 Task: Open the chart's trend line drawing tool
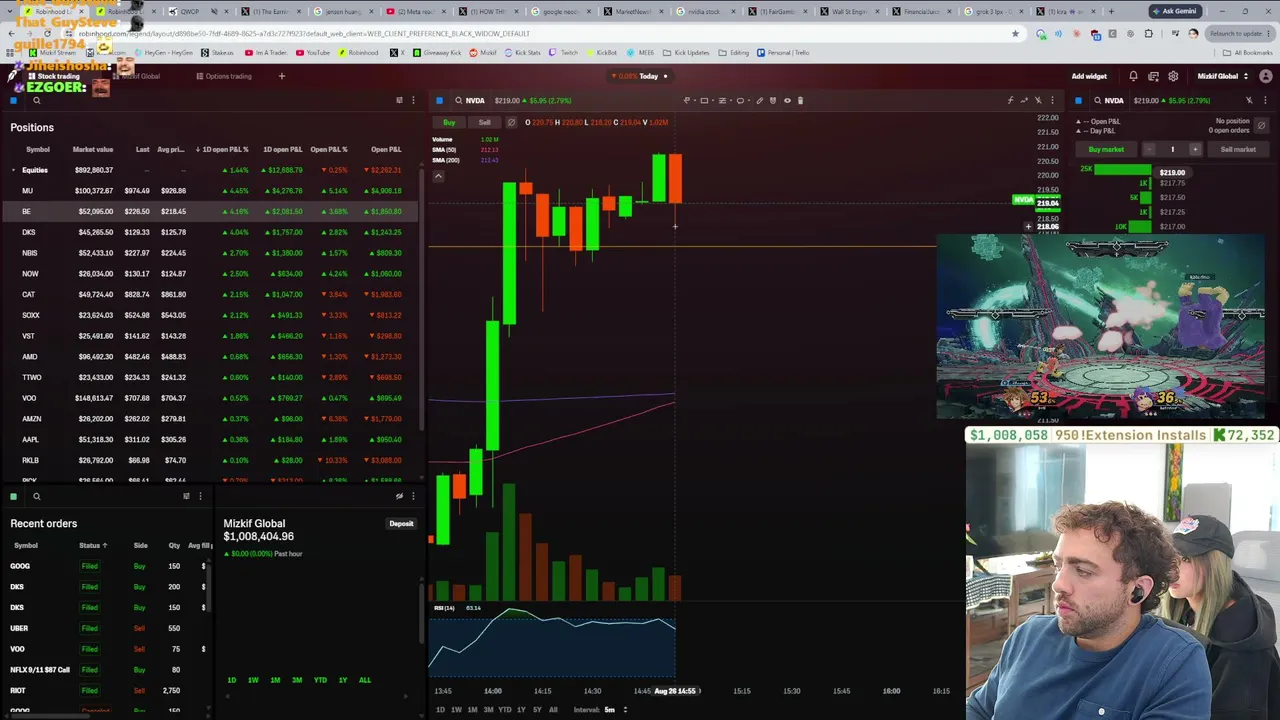pos(687,100)
